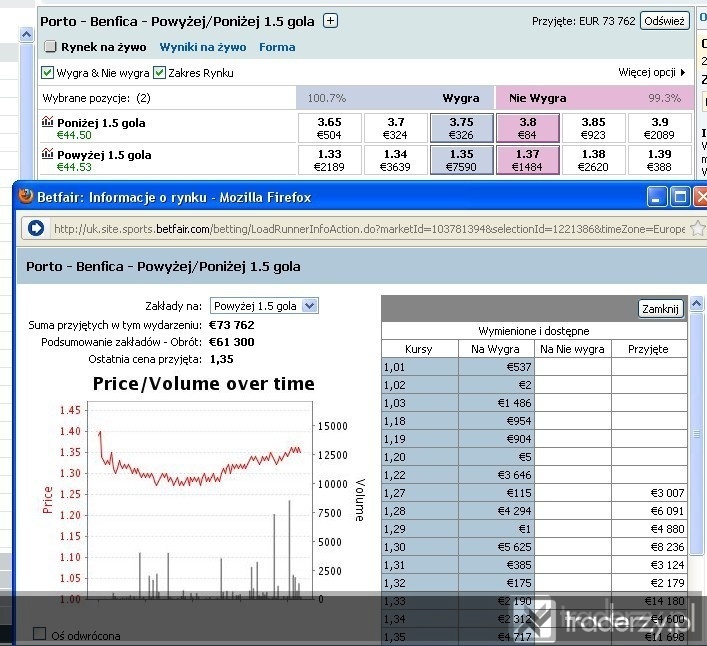Click the bookmark star in address bar
The image size is (707, 646).
tap(697, 228)
